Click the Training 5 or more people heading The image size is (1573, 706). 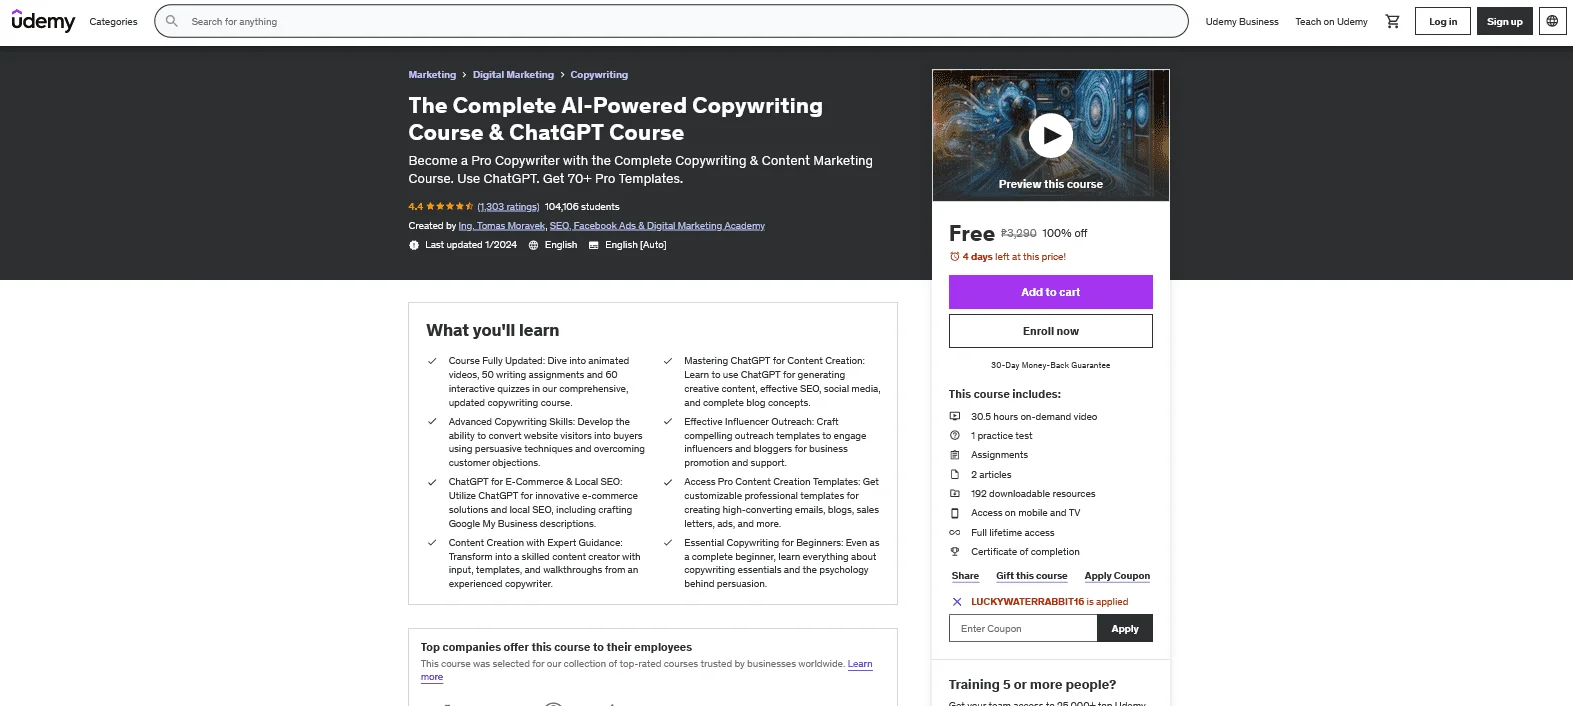1032,685
